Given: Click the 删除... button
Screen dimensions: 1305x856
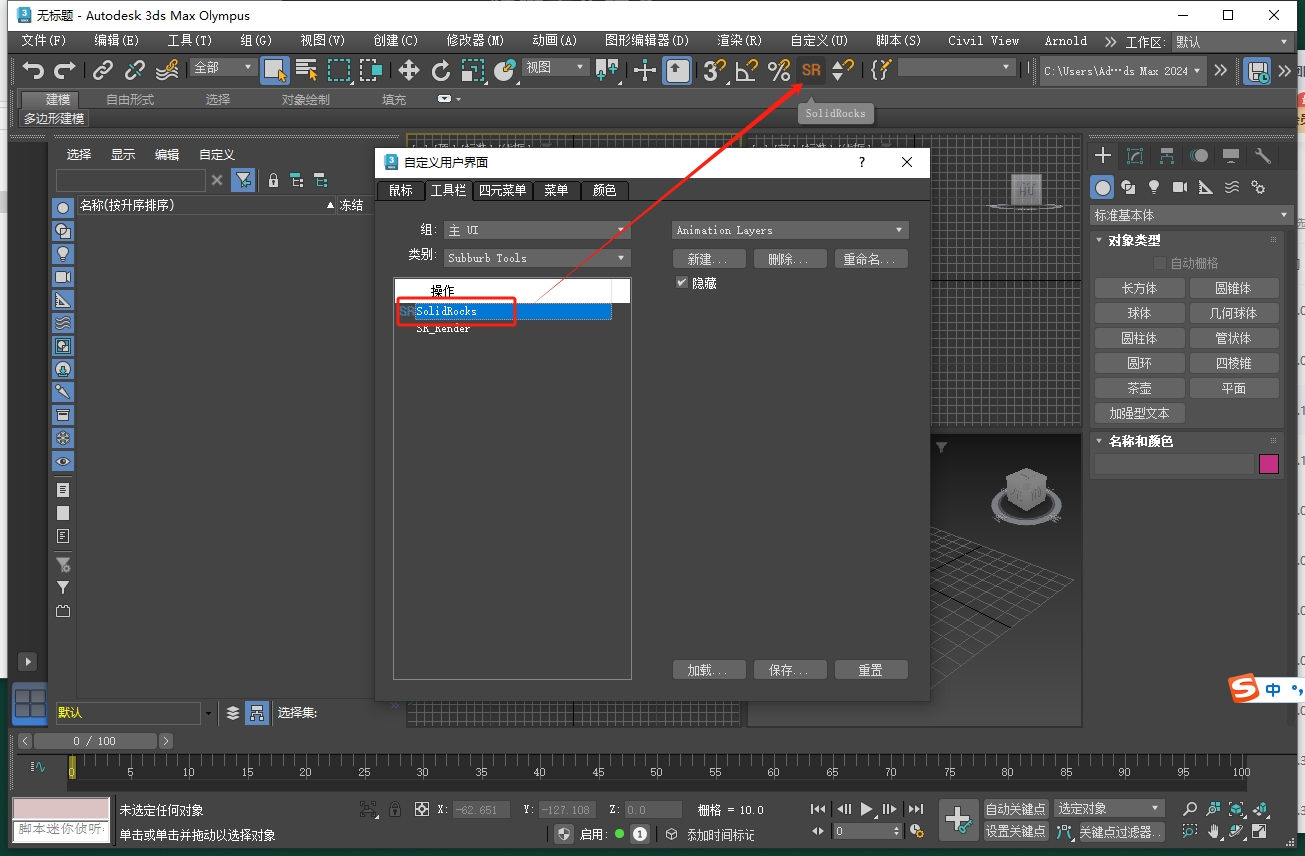Looking at the screenshot, I should [790, 259].
